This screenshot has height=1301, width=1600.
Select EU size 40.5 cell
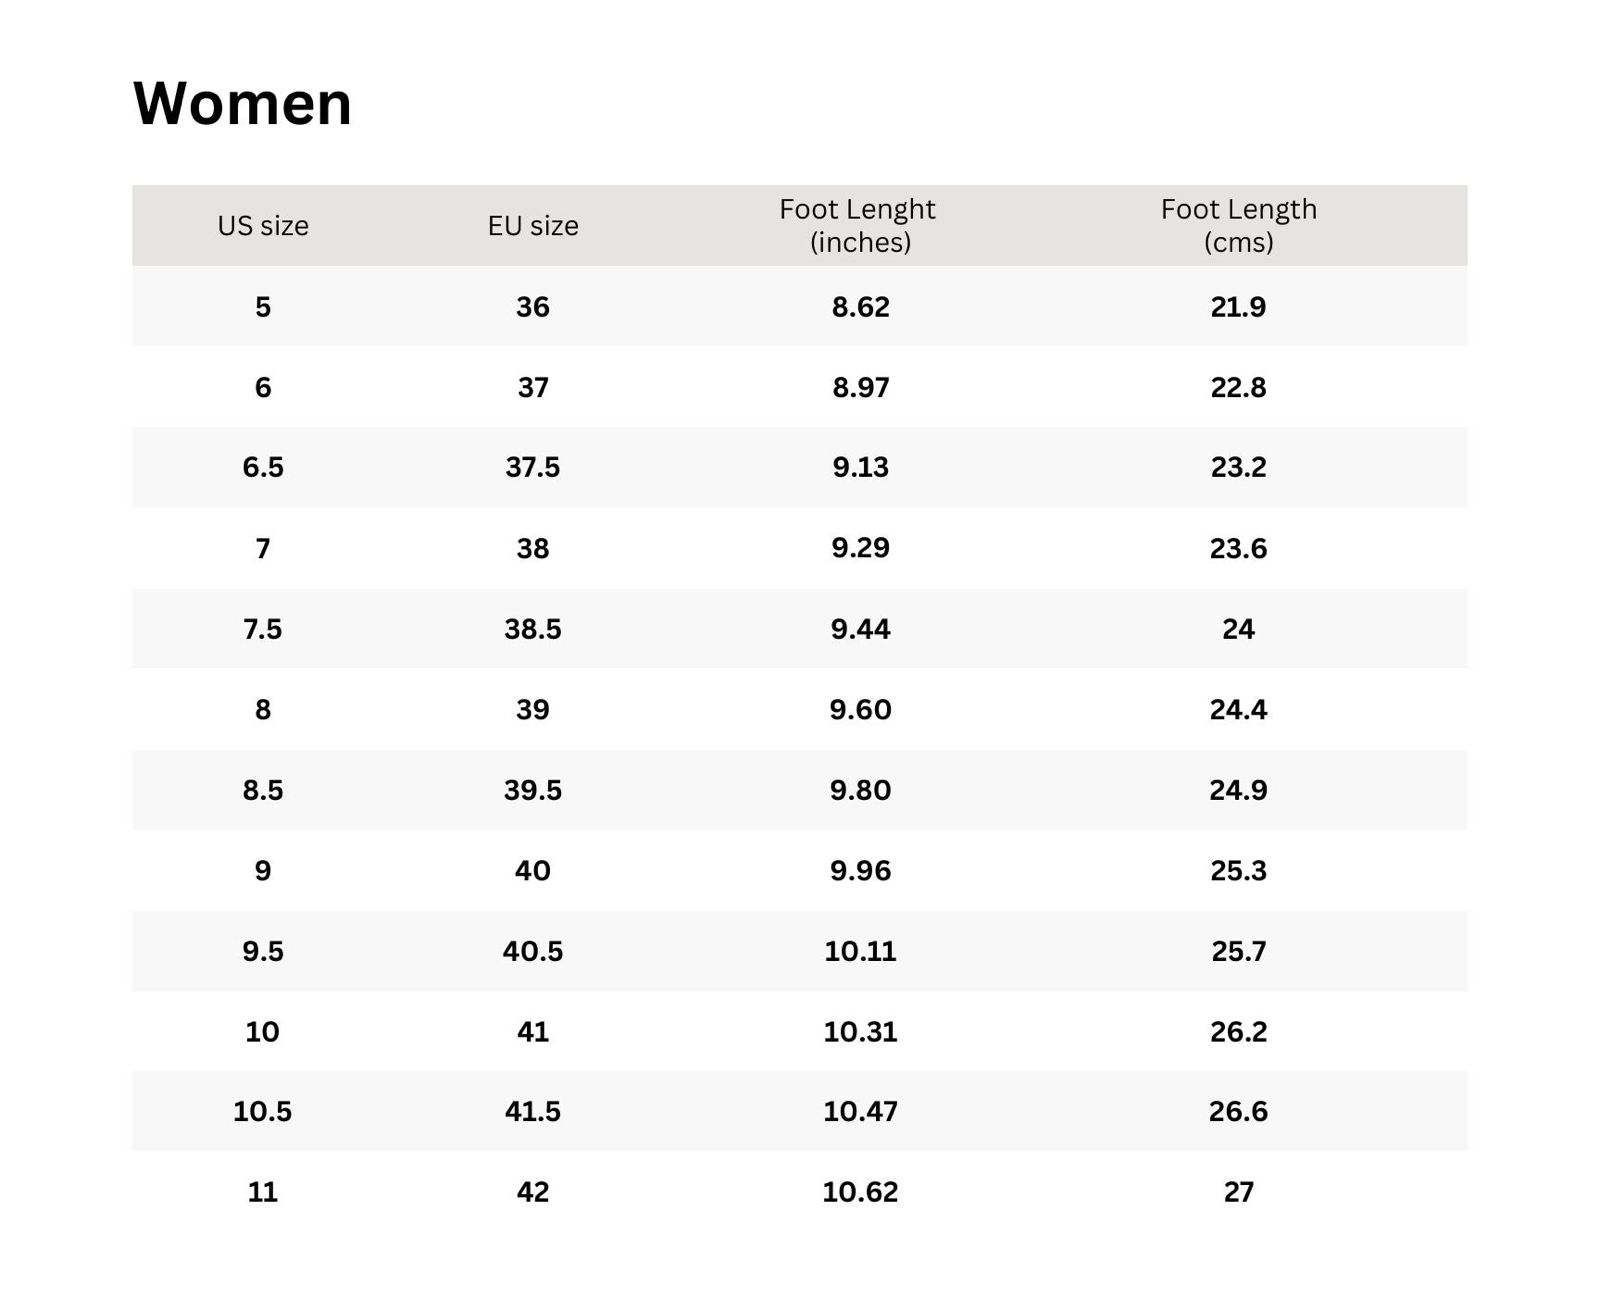[x=533, y=951]
